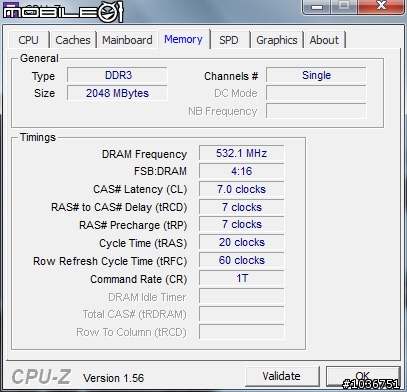The width and height of the screenshot is (407, 392).
Task: Select the Single channels value
Action: 316,75
